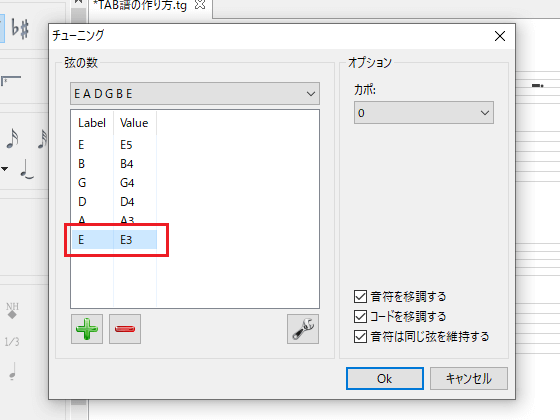Confirm tuning with the Ok button
The image size is (560, 420).
click(x=385, y=379)
